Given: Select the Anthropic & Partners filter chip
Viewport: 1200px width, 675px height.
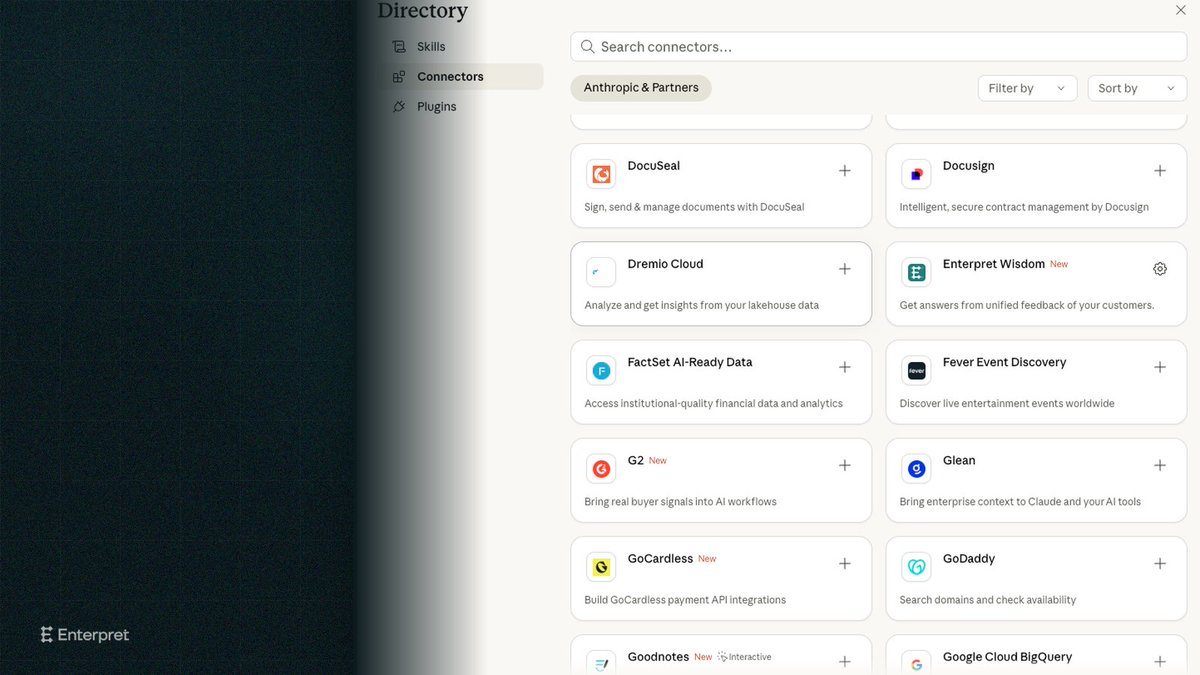Looking at the screenshot, I should click(x=641, y=88).
